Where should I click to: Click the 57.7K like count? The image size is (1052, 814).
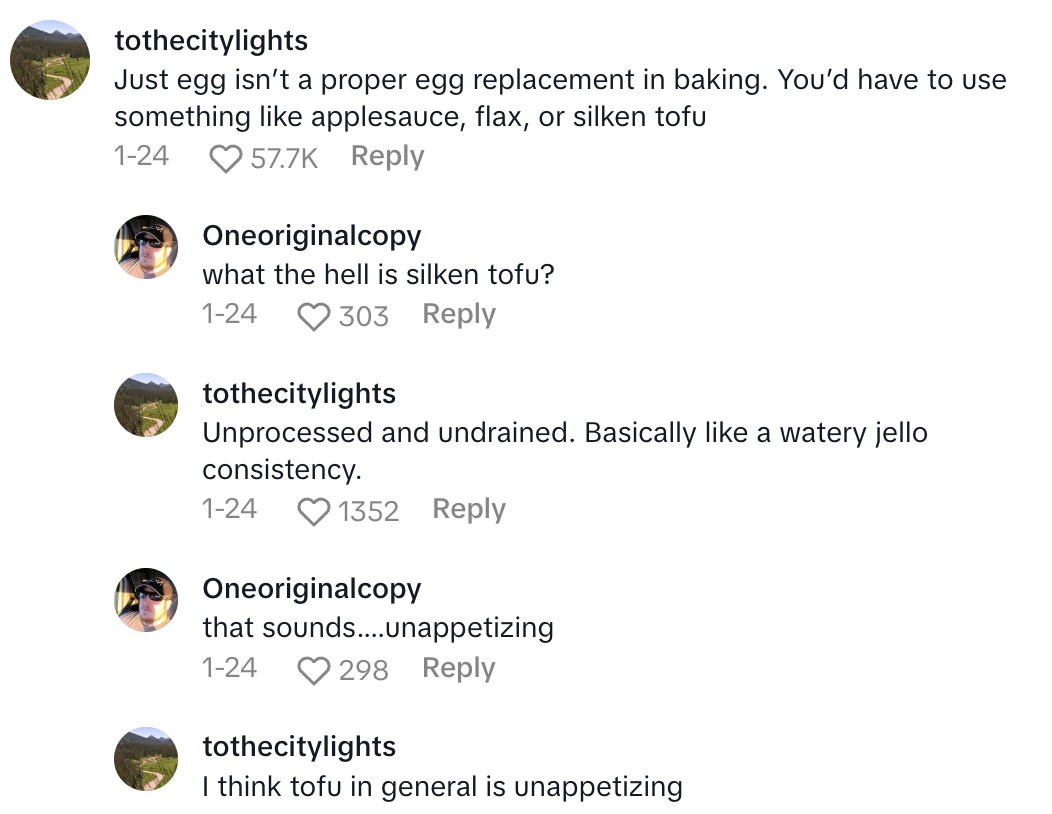pyautogui.click(x=284, y=158)
